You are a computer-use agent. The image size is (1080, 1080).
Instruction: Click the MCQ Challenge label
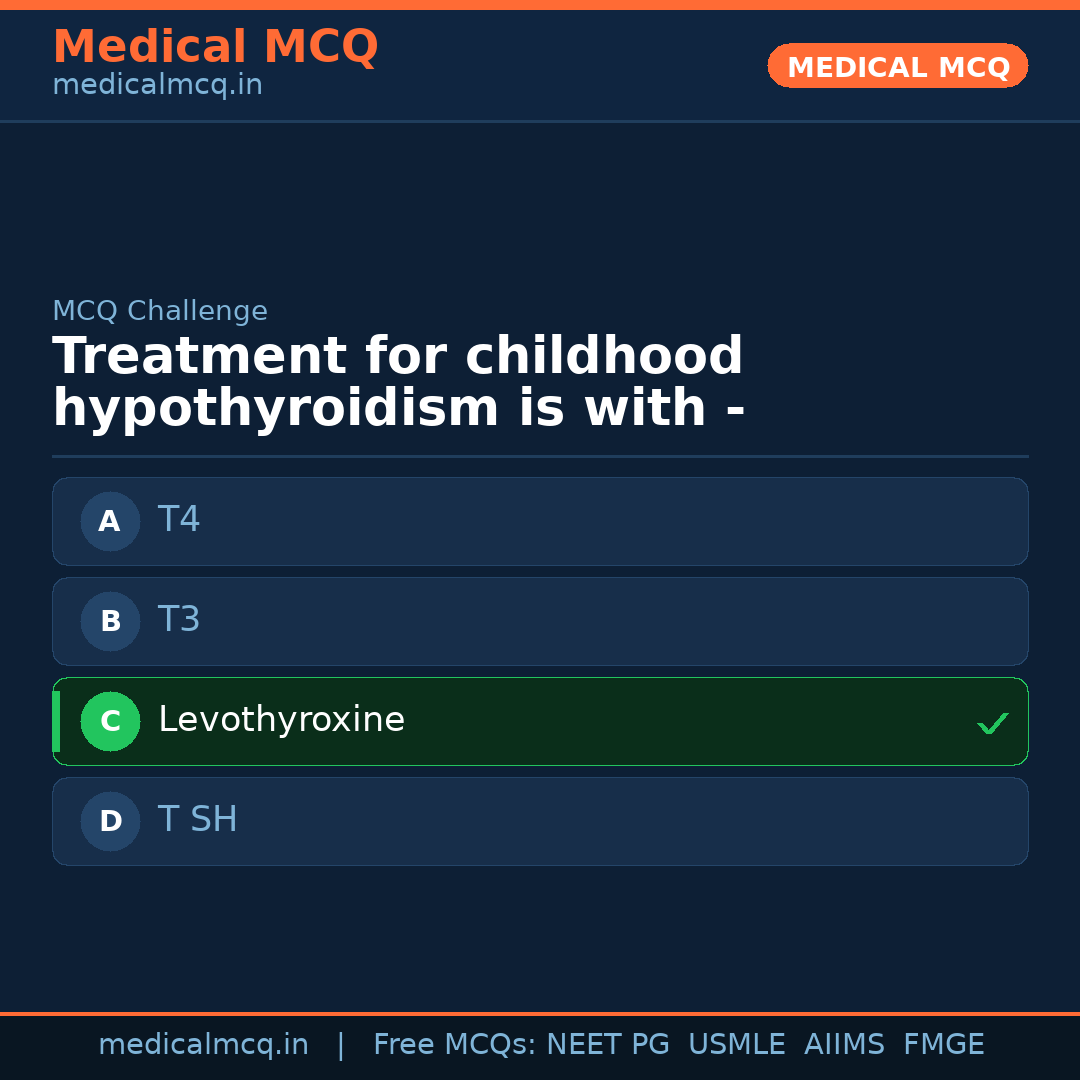click(x=160, y=311)
